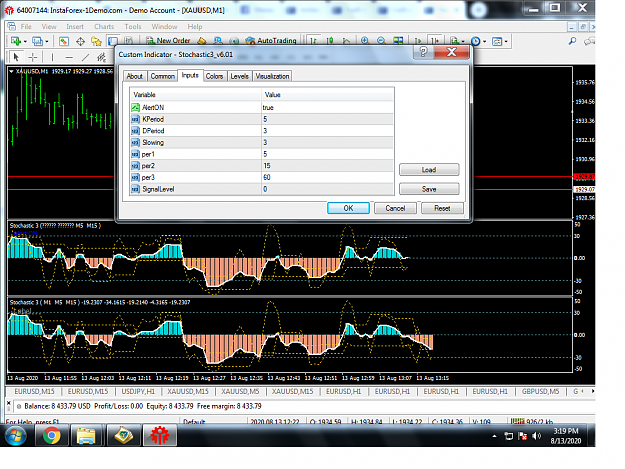This screenshot has height=469, width=625.
Task: Open the Navigator folder-star icon
Action: (96, 41)
